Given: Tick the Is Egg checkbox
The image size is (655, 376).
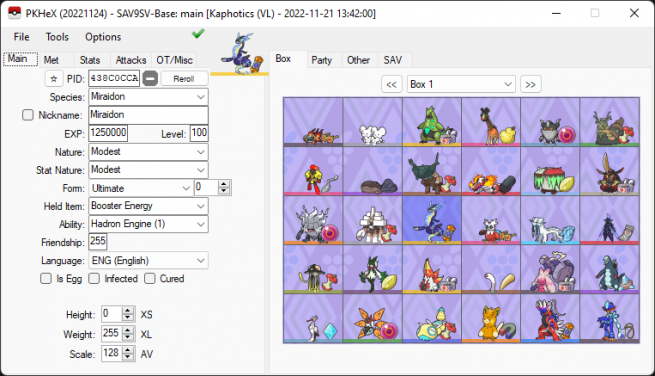Looking at the screenshot, I should (46, 279).
